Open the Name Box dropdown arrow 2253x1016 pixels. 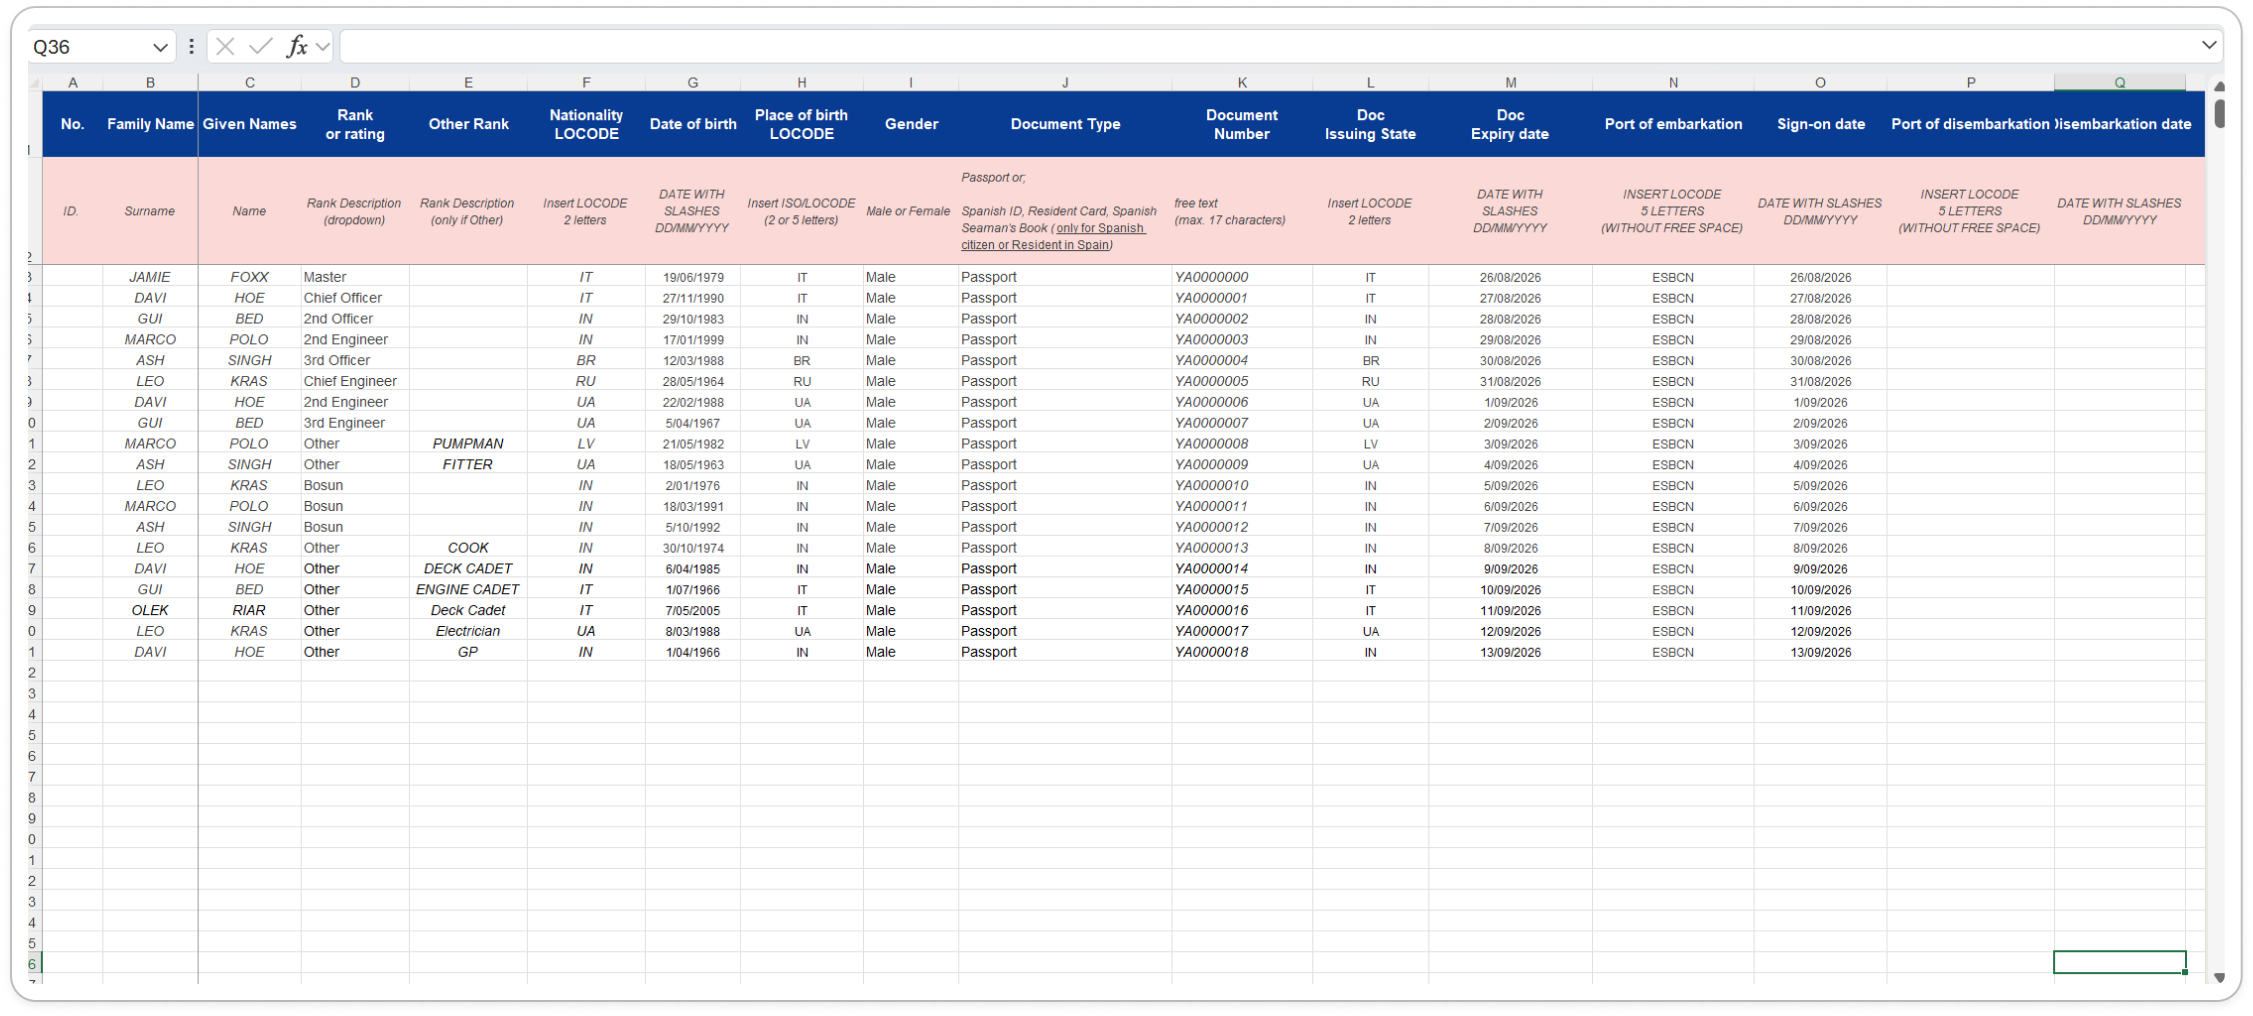pyautogui.click(x=160, y=47)
